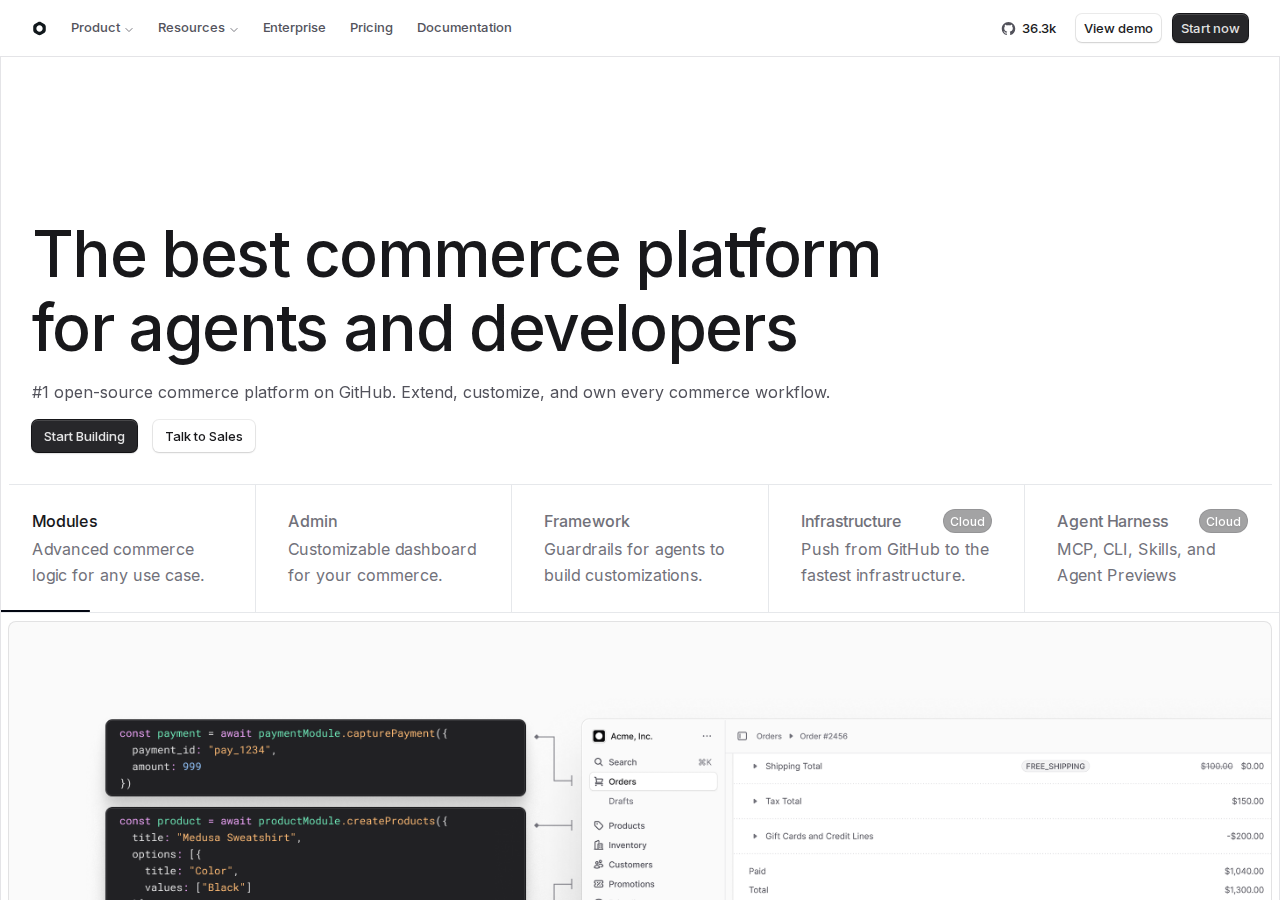
Task: Select the Agent Harness tab
Action: [x=1152, y=548]
